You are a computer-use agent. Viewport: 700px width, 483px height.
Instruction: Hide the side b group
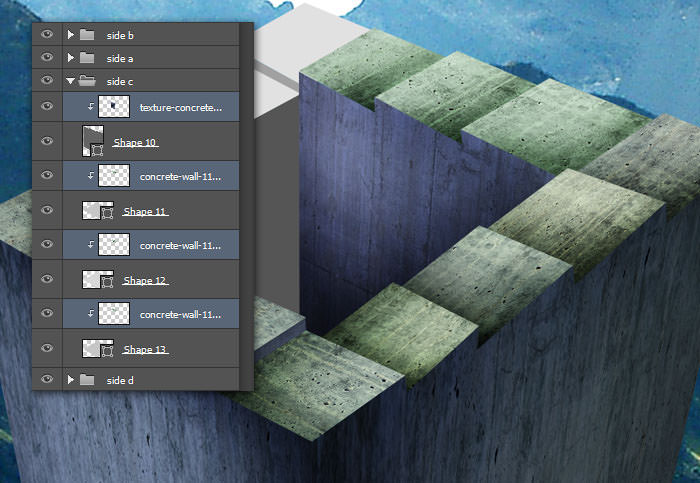point(47,34)
